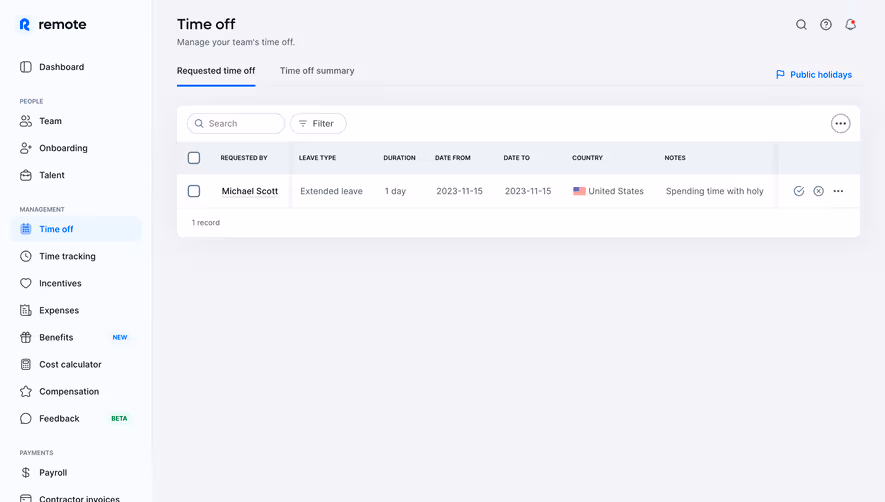
Task: Select Time off in sidebar
Action: (76, 229)
